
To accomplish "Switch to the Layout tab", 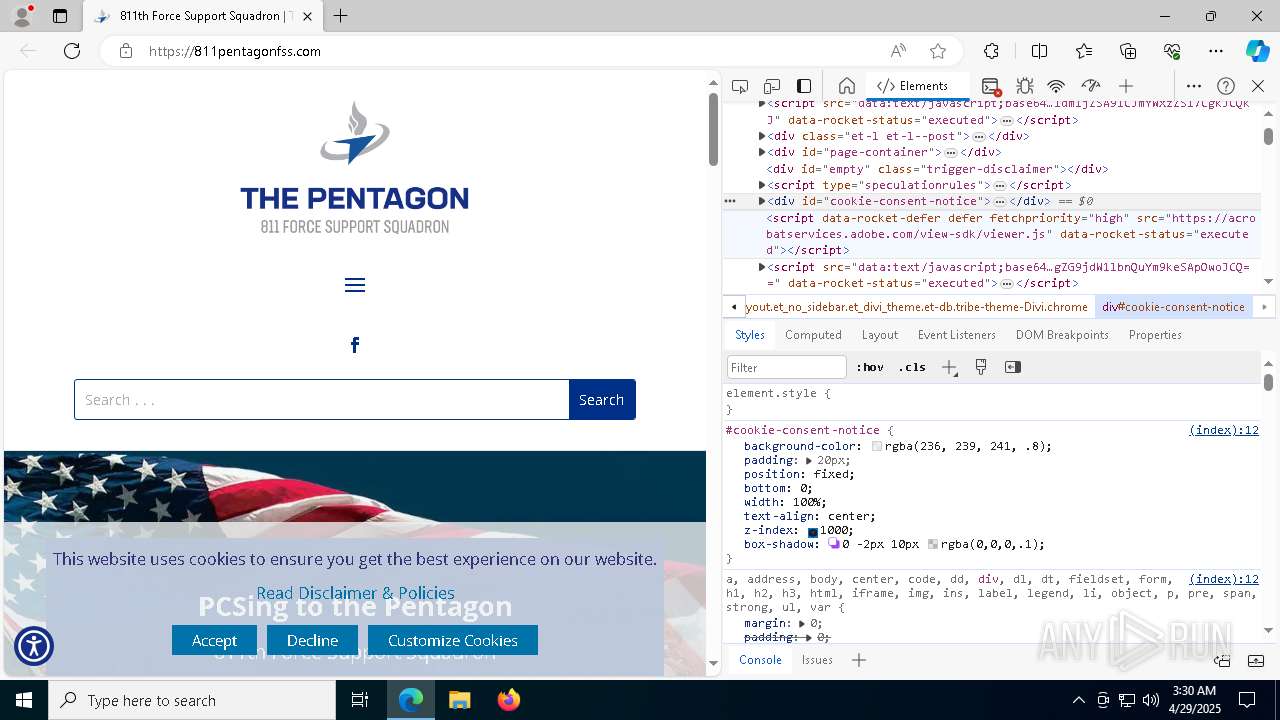I will 880,335.
